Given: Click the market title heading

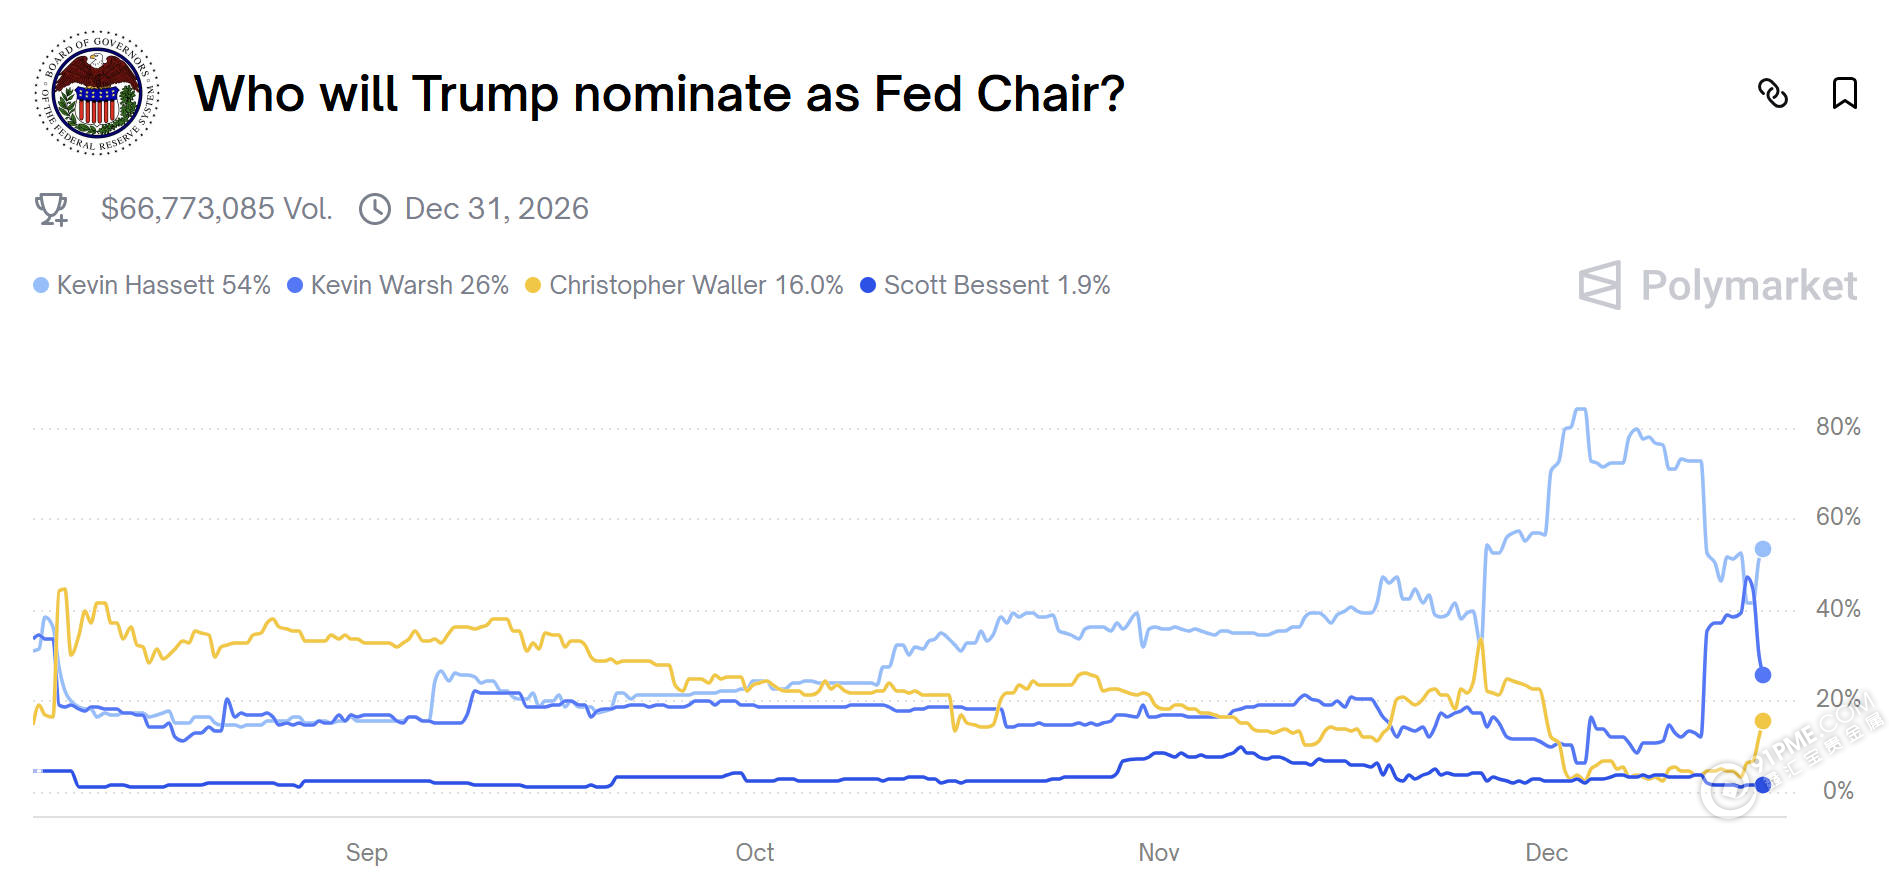Looking at the screenshot, I should point(659,94).
